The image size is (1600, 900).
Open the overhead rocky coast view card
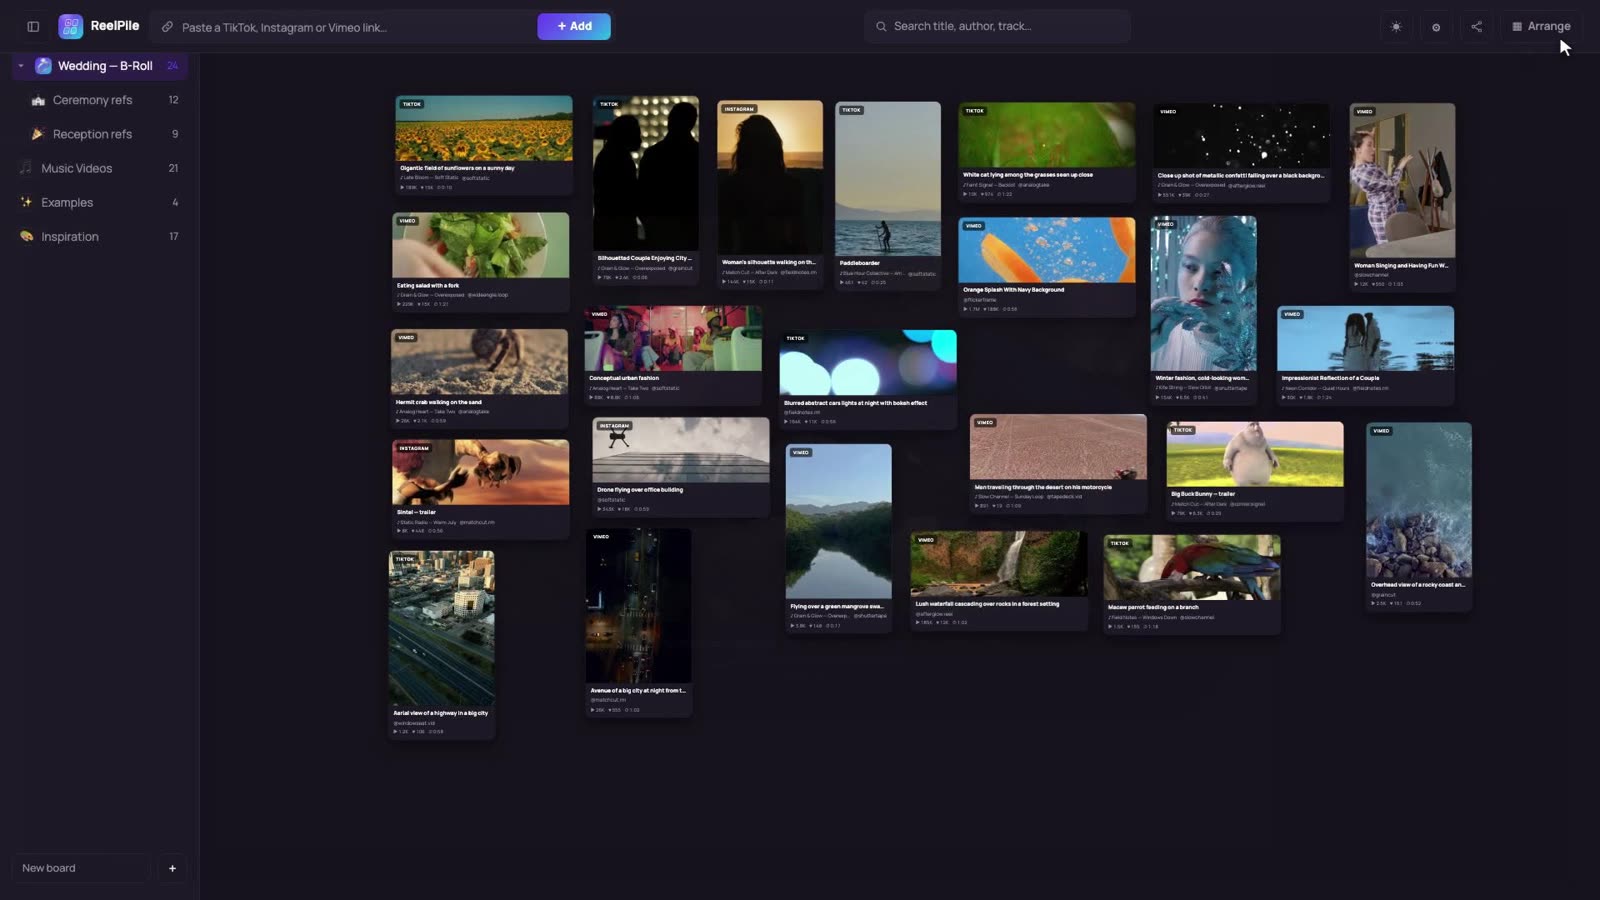point(1419,517)
